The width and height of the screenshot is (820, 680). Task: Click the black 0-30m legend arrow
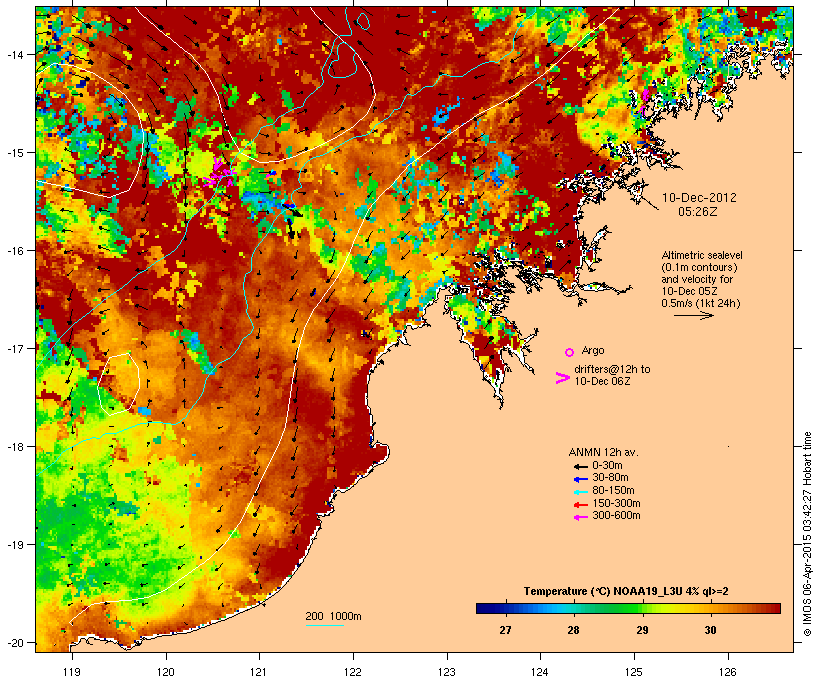580,466
